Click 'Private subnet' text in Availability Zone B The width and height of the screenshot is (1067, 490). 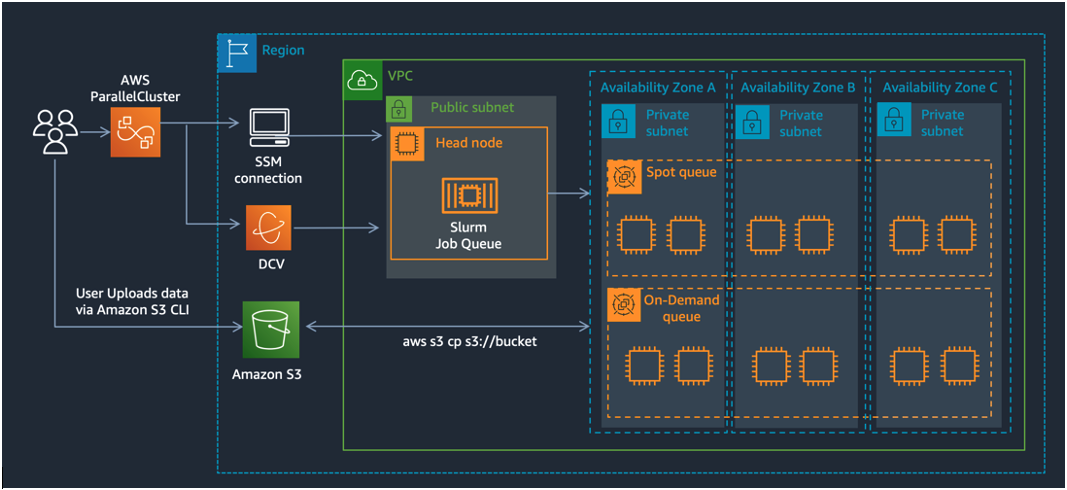(x=801, y=122)
